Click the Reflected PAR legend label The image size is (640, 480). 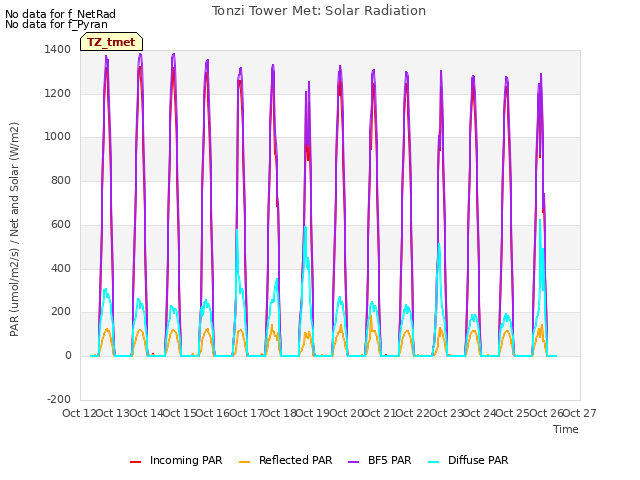(296, 460)
